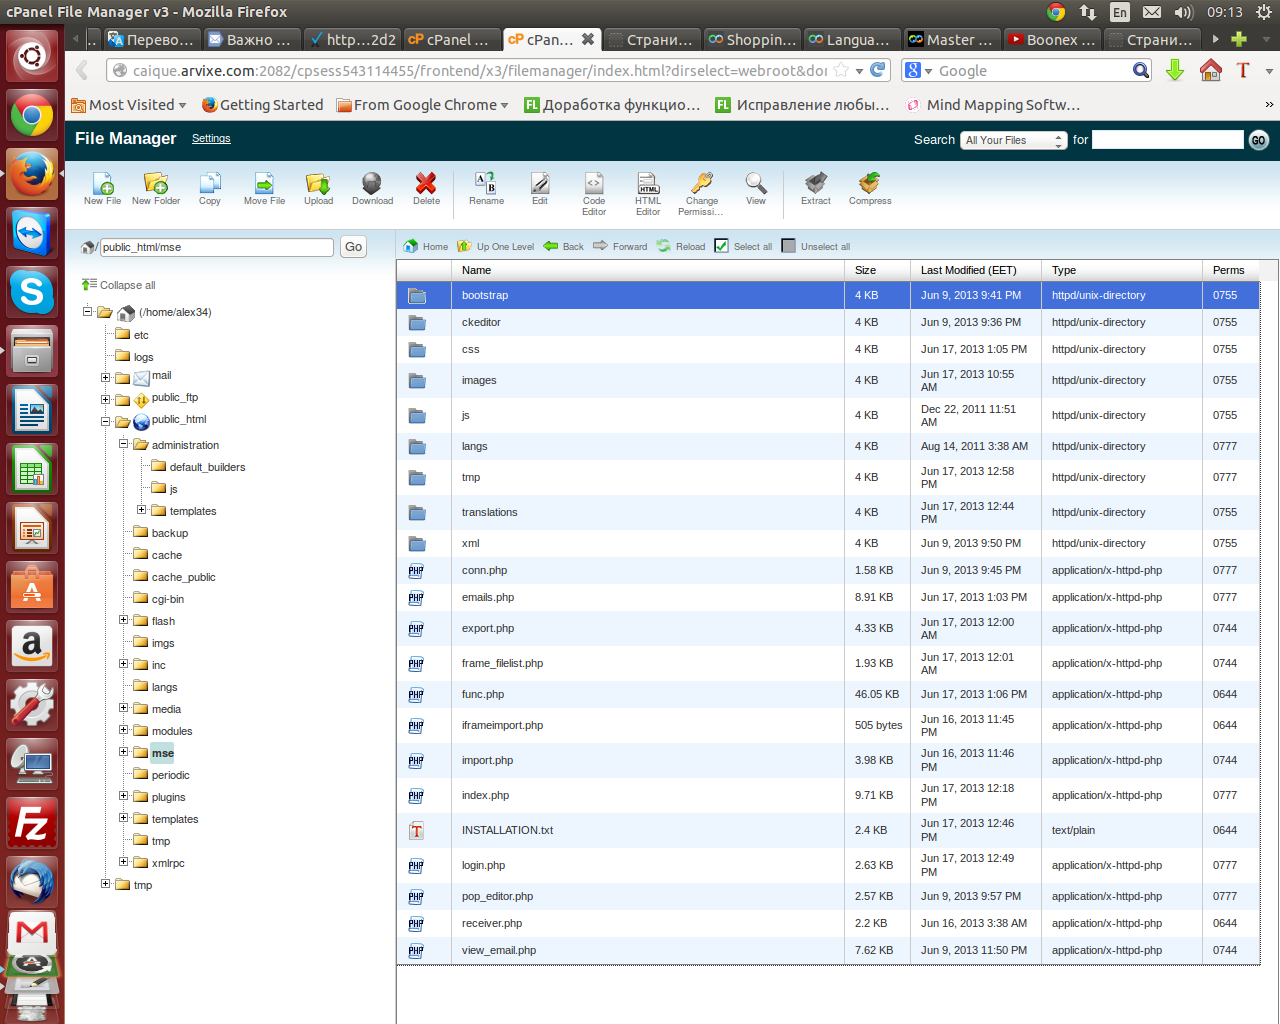
Task: Open the File Manager Settings link
Action: tap(211, 139)
